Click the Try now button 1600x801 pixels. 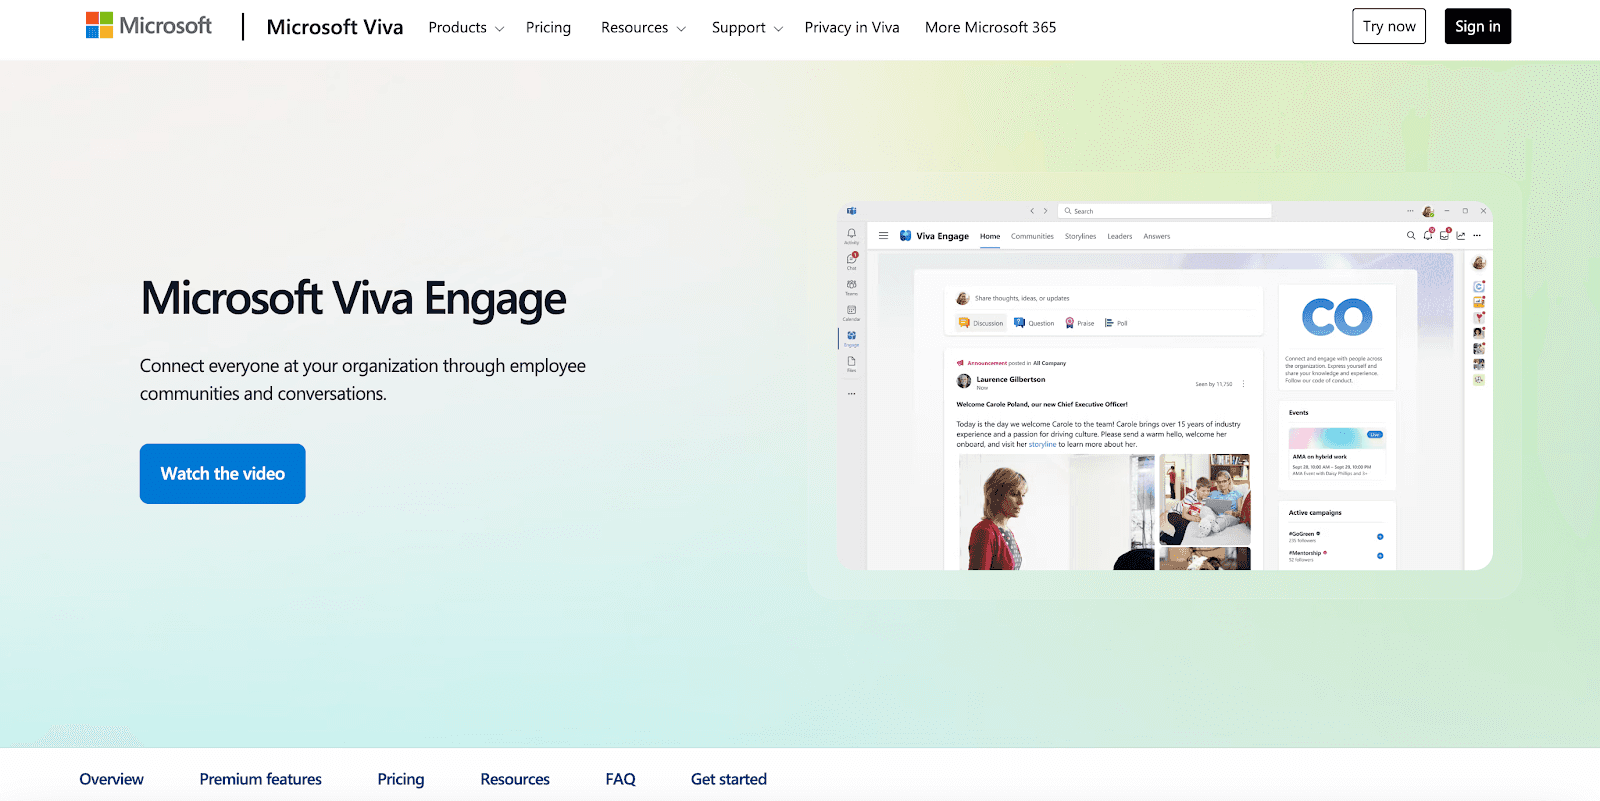tap(1389, 26)
